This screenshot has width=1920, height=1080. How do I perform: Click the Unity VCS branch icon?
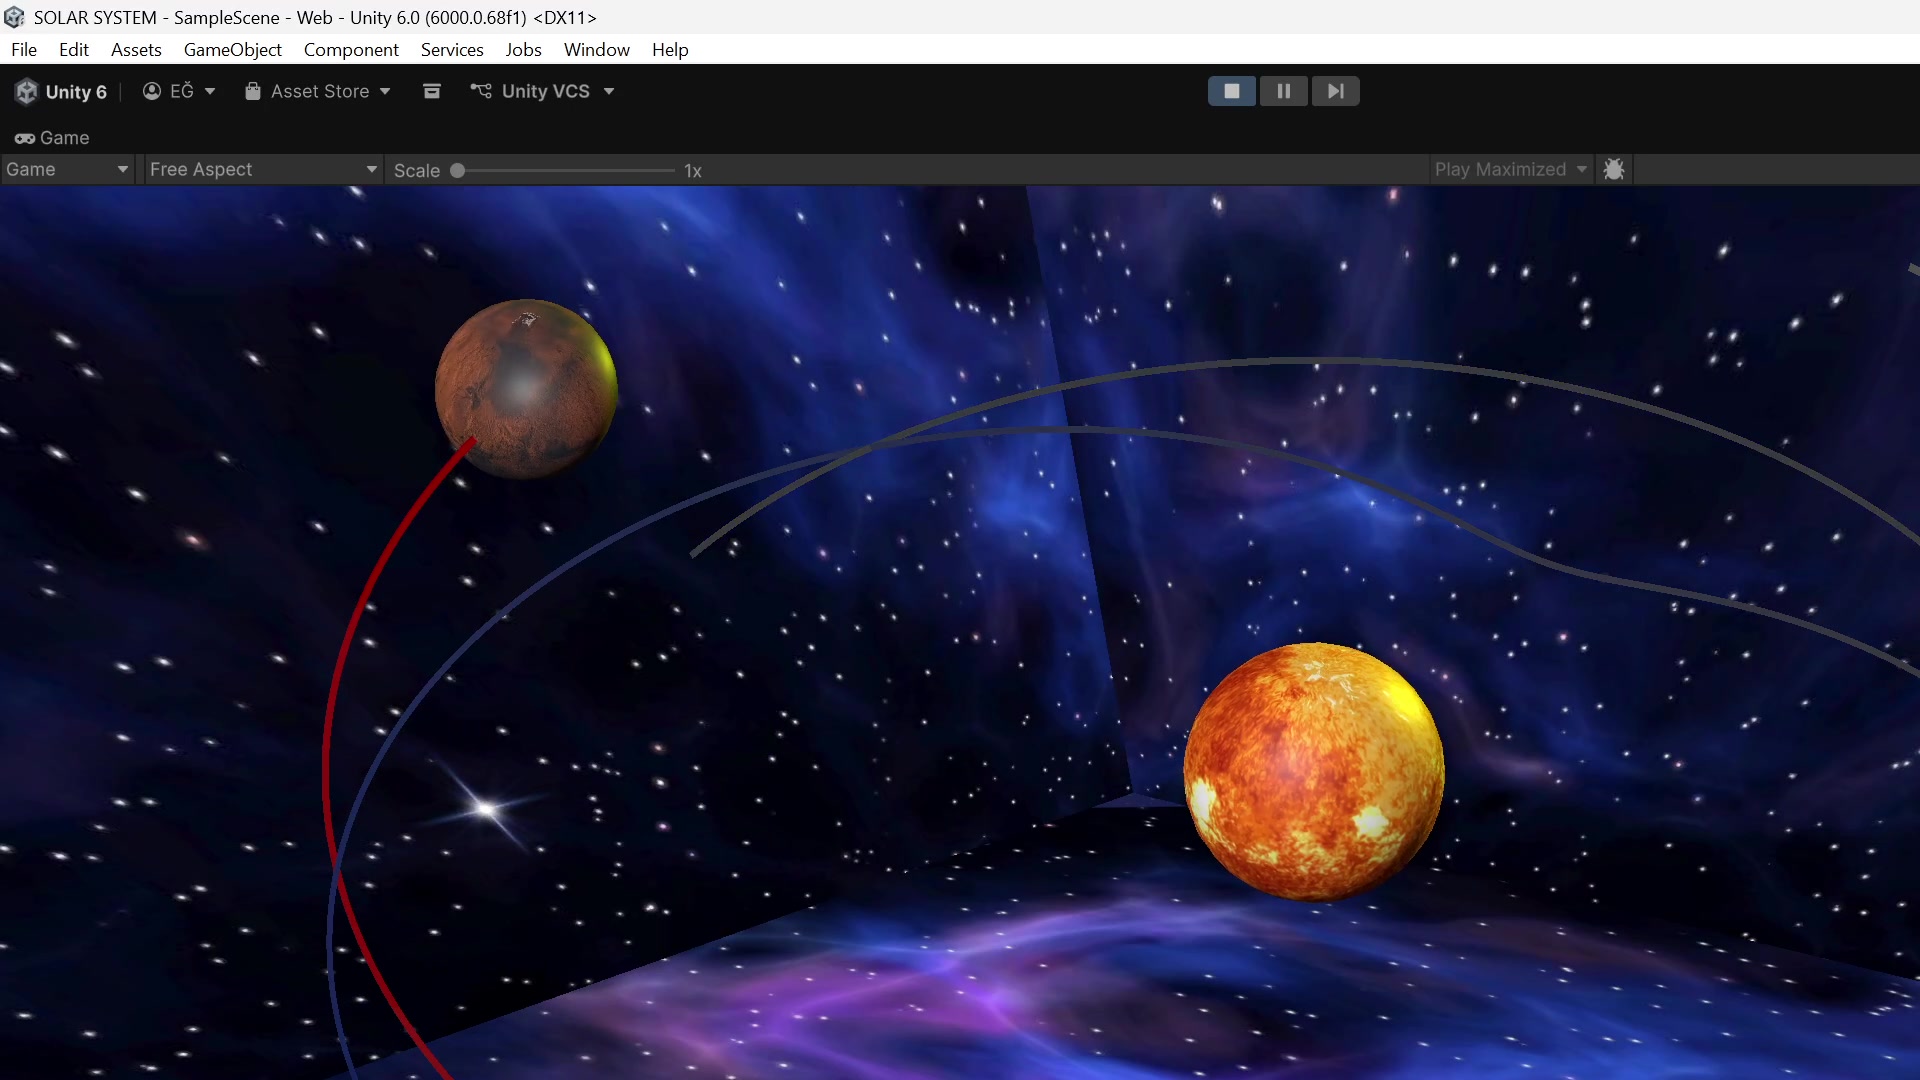(x=481, y=91)
